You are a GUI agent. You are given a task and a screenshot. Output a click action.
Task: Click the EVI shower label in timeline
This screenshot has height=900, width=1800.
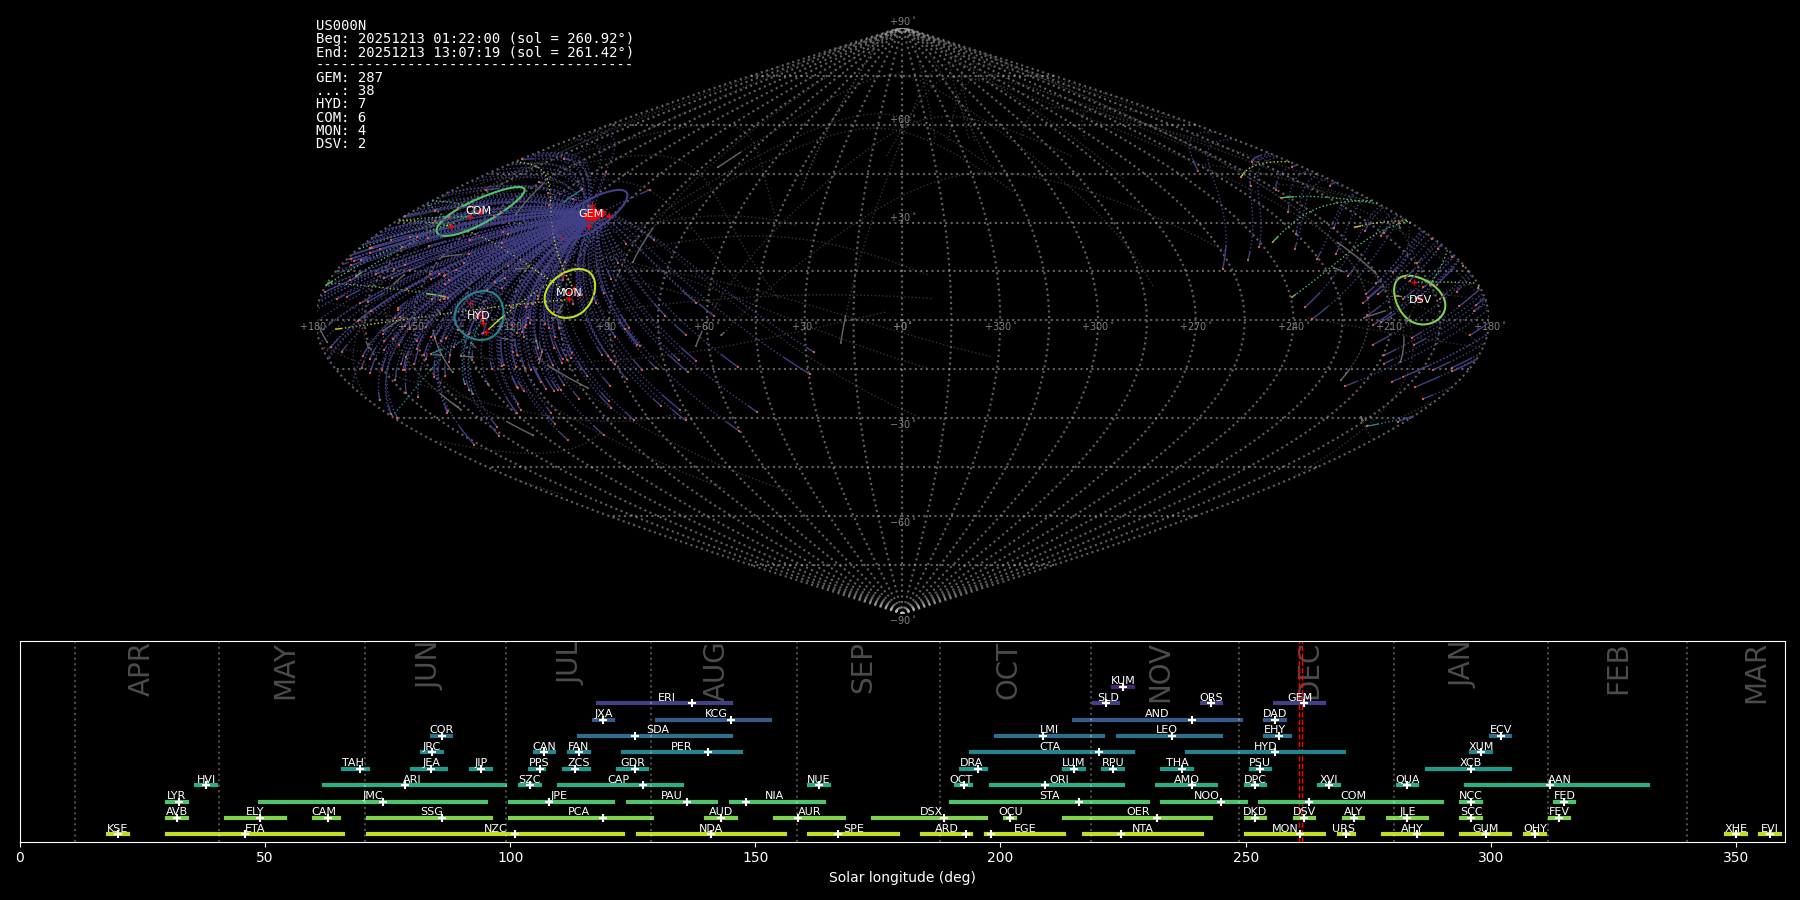(1769, 829)
